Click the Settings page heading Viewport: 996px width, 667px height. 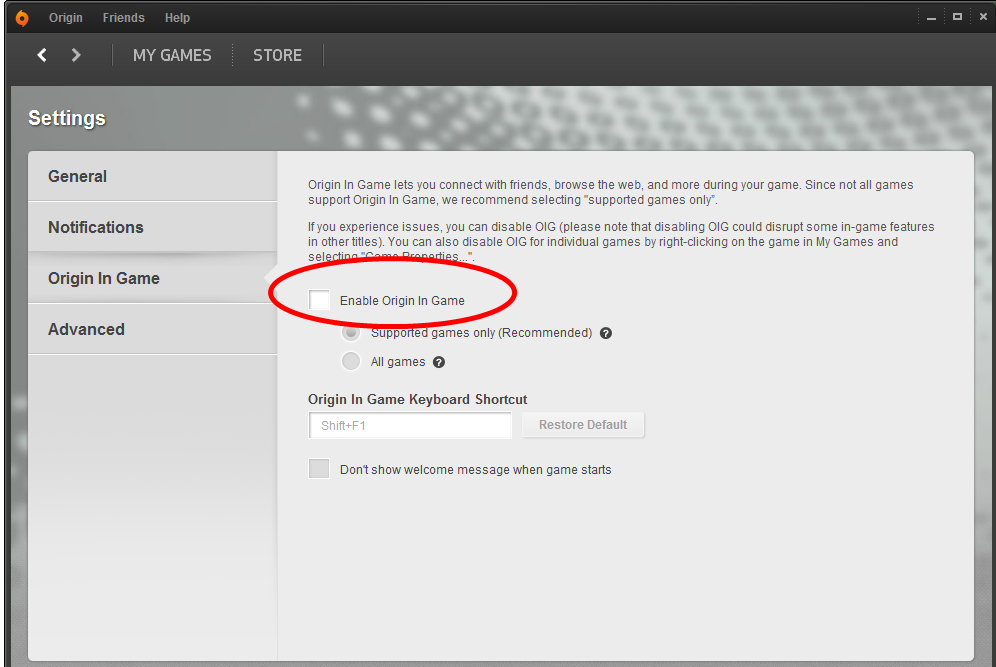pos(67,118)
